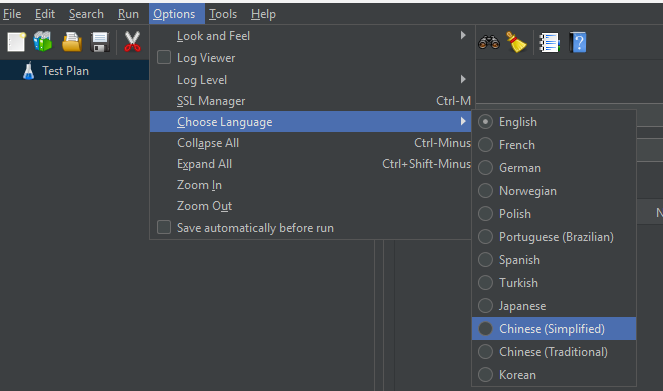This screenshot has width=663, height=391.
Task: Select the Norwegian radio button
Action: click(485, 191)
